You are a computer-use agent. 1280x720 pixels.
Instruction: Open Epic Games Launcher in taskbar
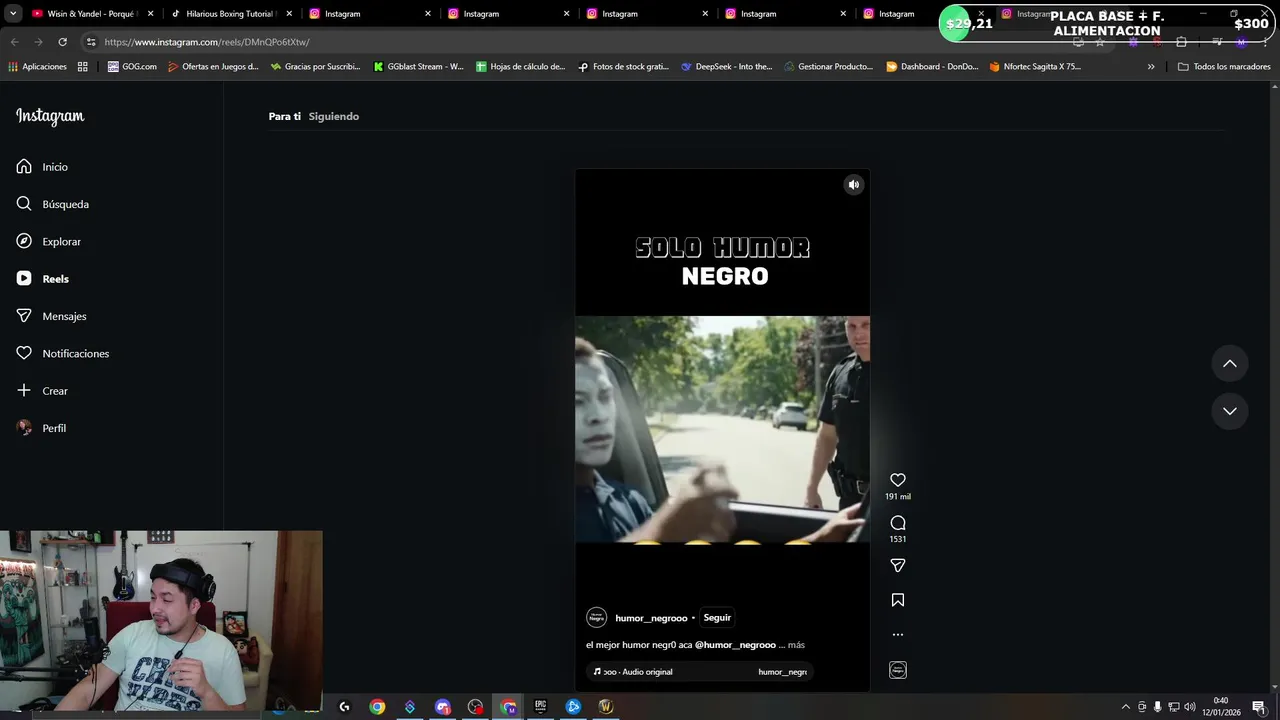pos(541,707)
